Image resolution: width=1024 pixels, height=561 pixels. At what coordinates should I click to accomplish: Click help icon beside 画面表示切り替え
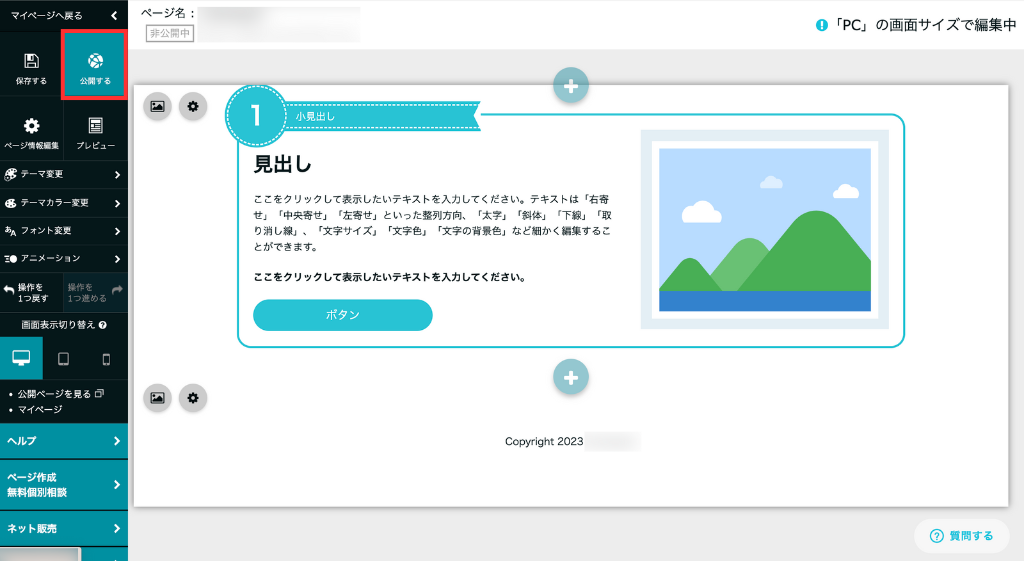coord(103,325)
